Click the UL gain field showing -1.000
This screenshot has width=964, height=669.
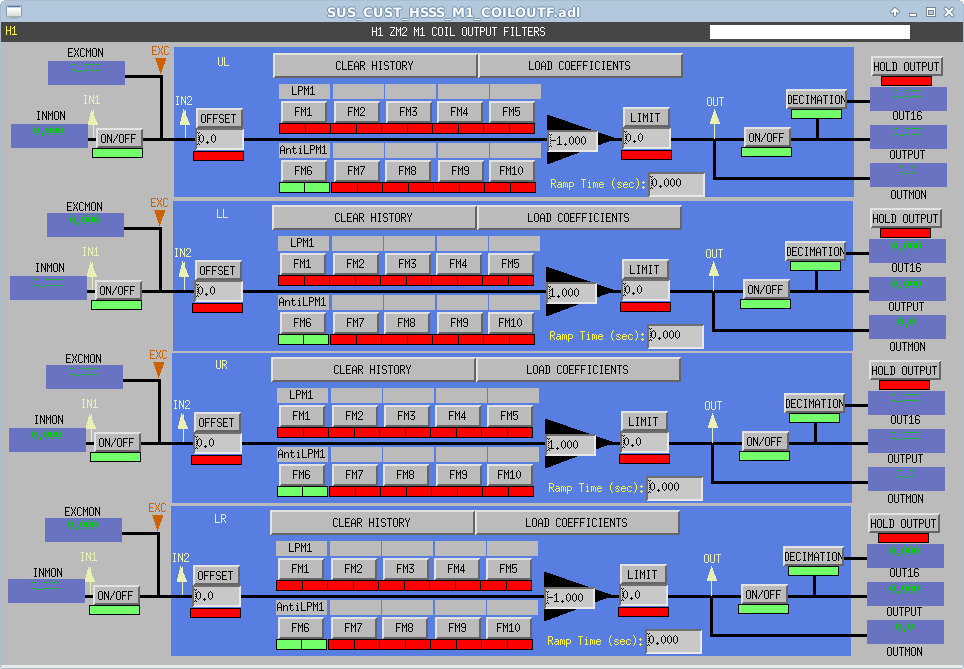[572, 141]
